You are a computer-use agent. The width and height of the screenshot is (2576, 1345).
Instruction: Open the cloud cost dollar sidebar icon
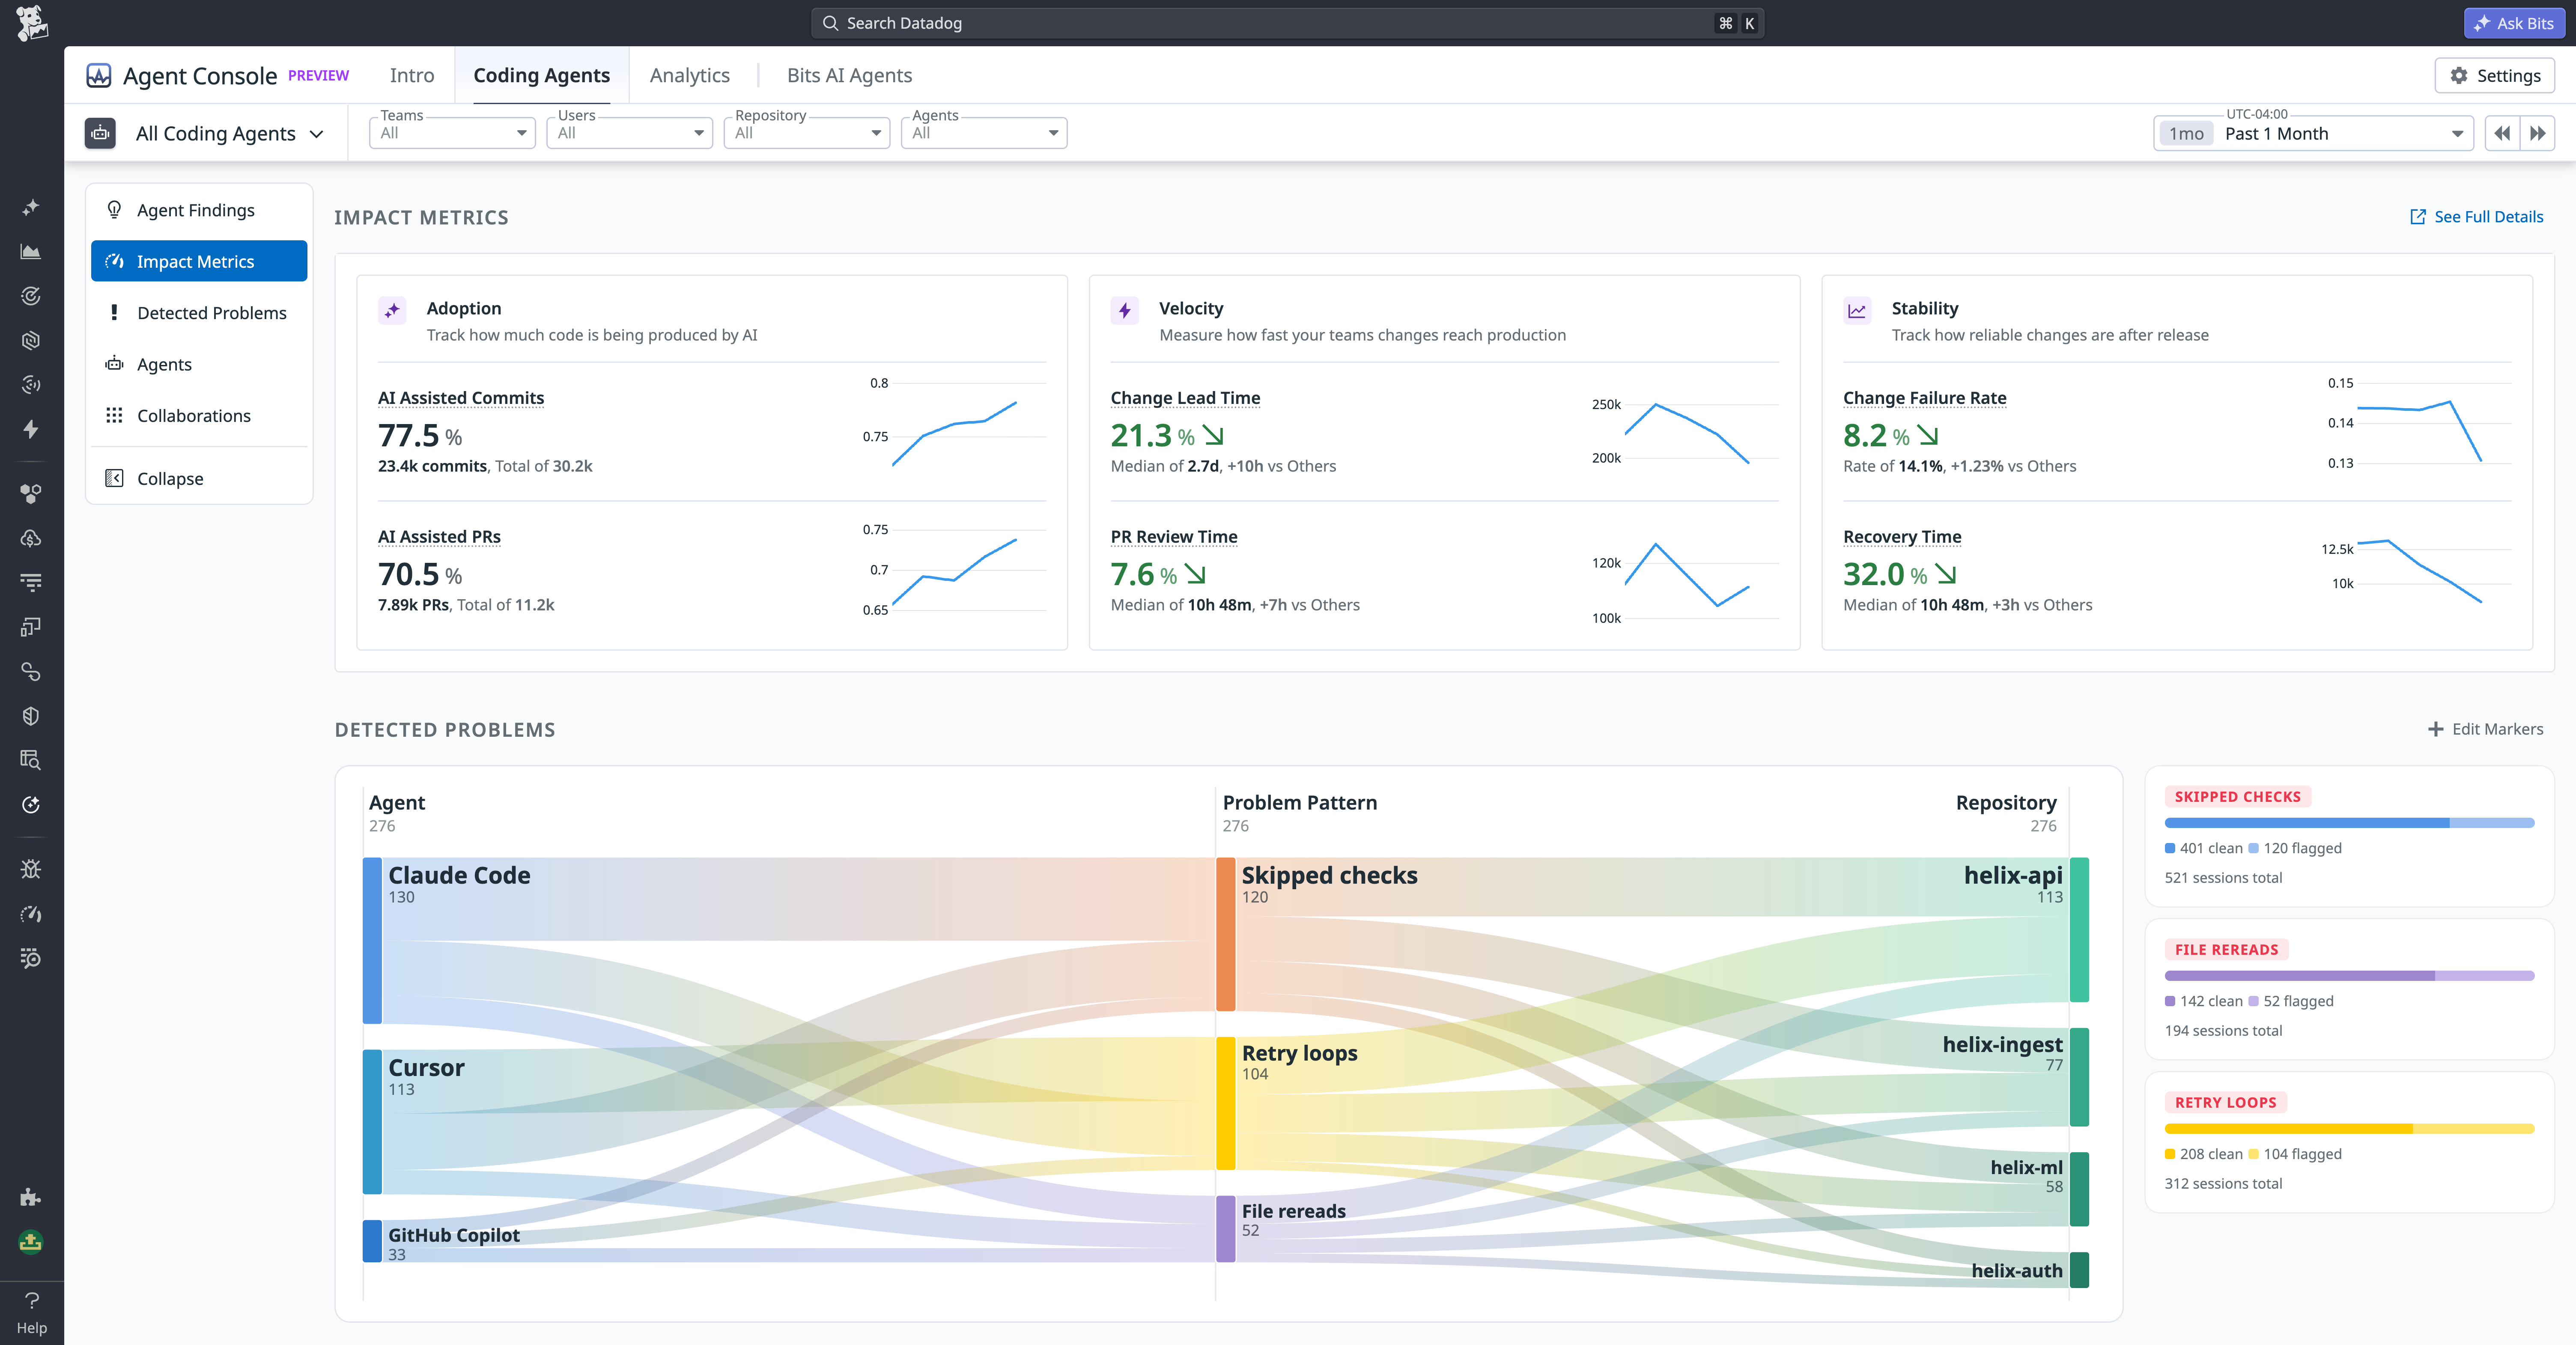click(31, 538)
